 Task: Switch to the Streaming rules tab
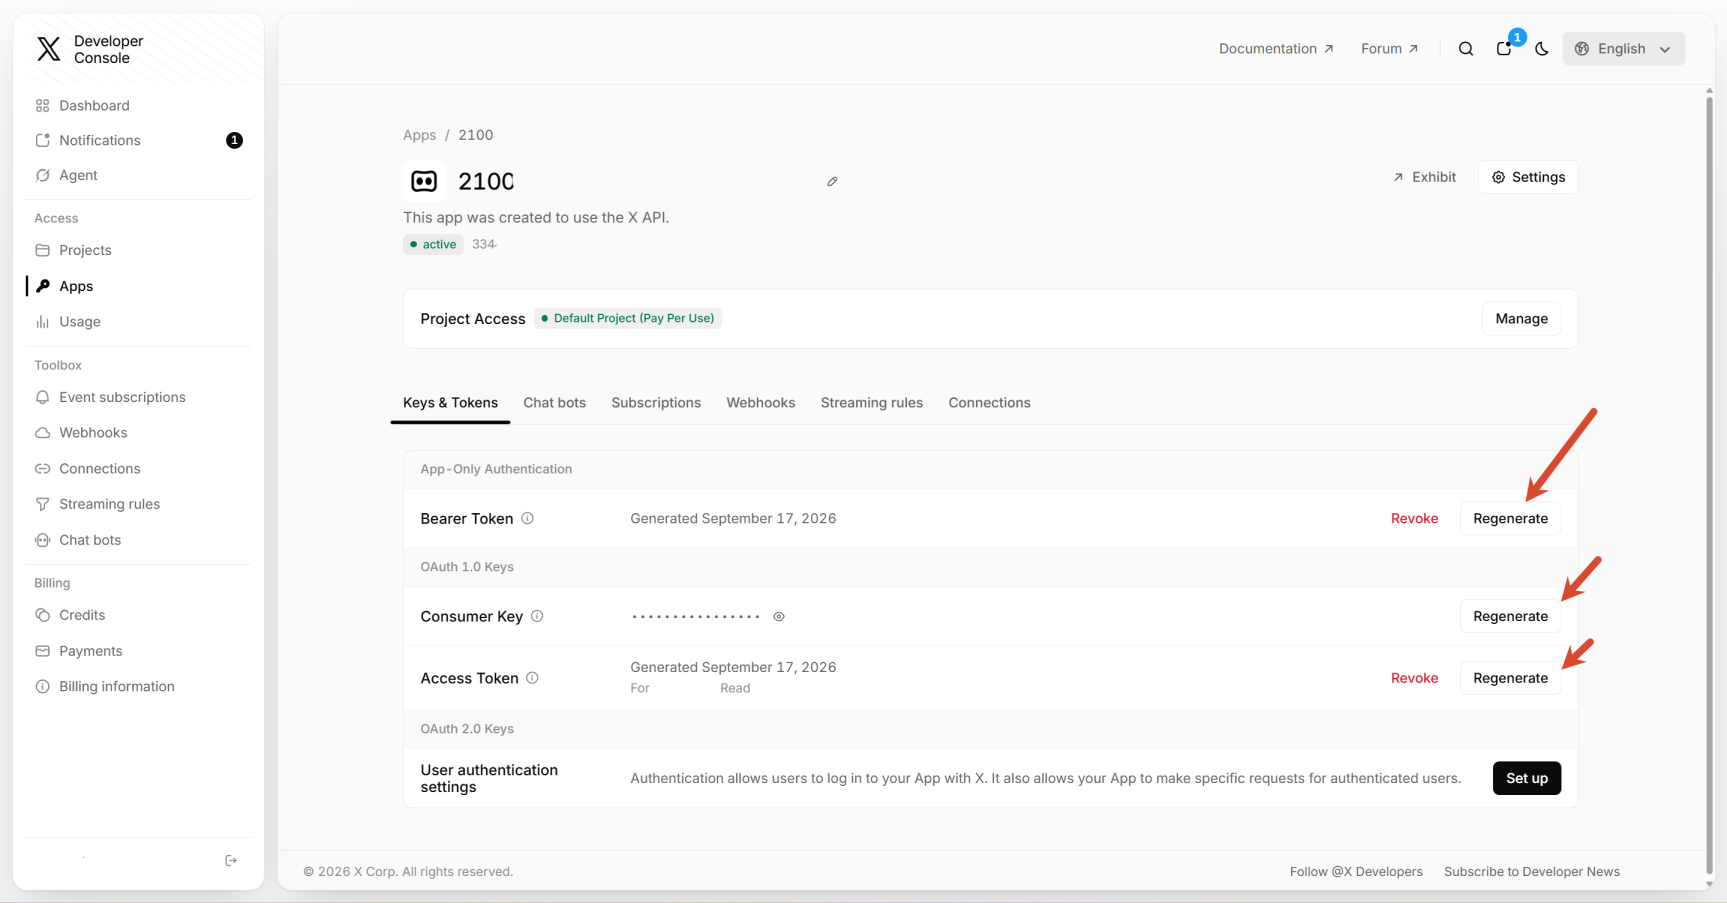pos(872,403)
